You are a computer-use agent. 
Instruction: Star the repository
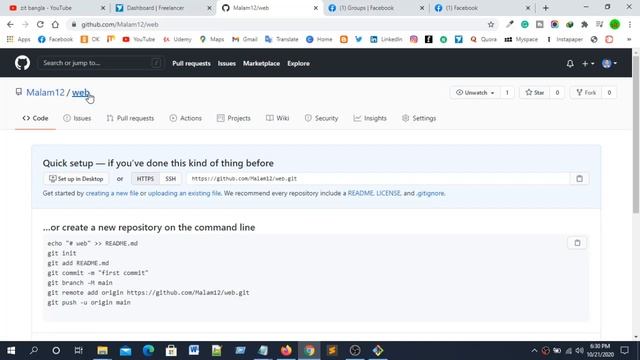pos(535,93)
